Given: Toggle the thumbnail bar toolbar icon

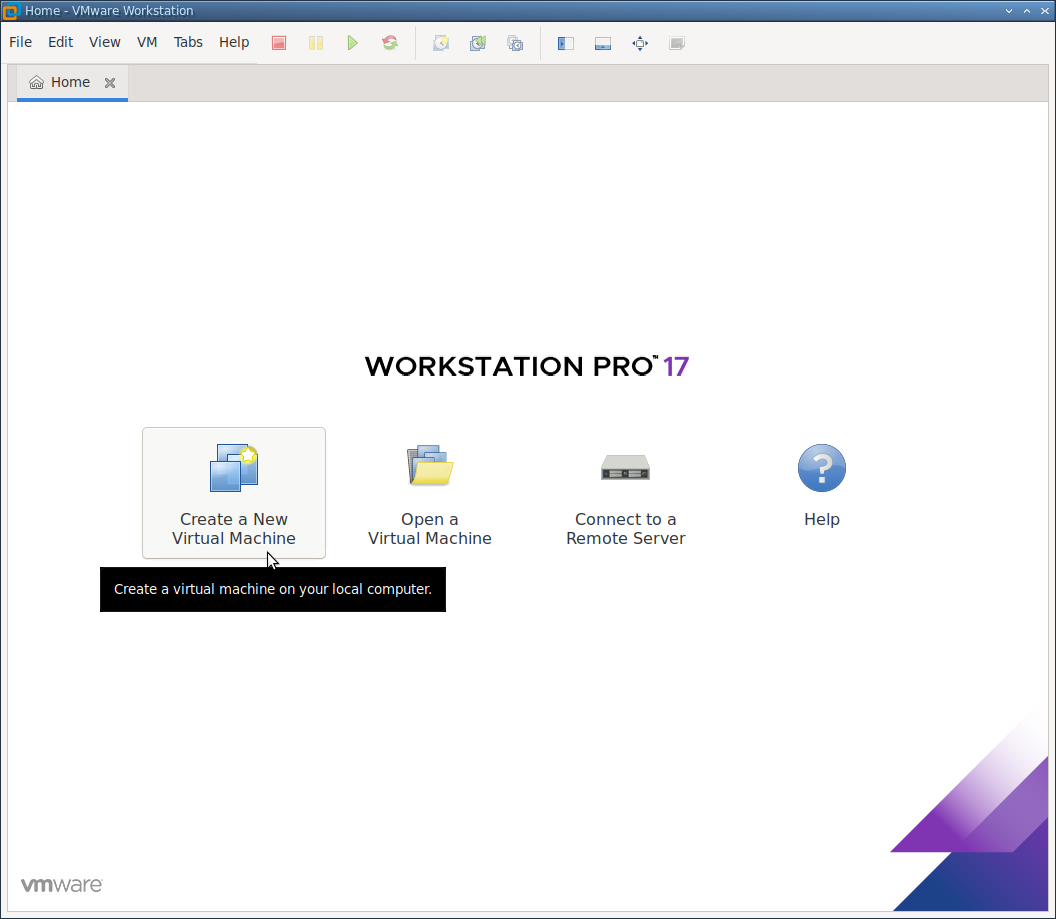Looking at the screenshot, I should tap(603, 43).
